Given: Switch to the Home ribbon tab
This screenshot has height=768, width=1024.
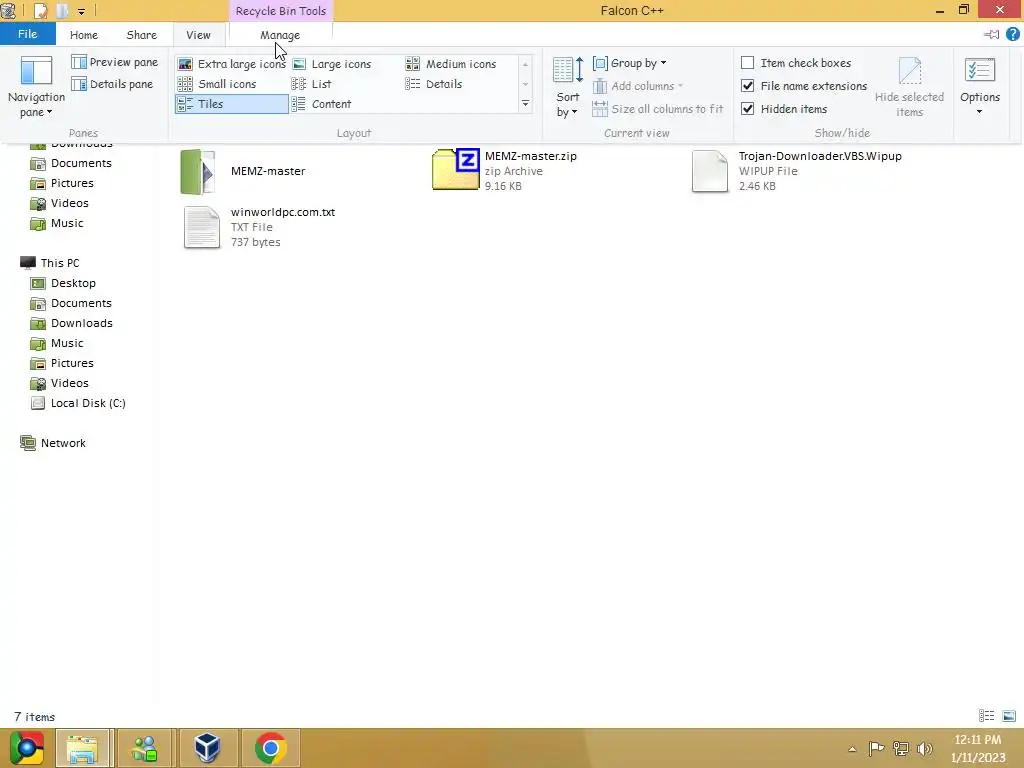Looking at the screenshot, I should pos(84,35).
